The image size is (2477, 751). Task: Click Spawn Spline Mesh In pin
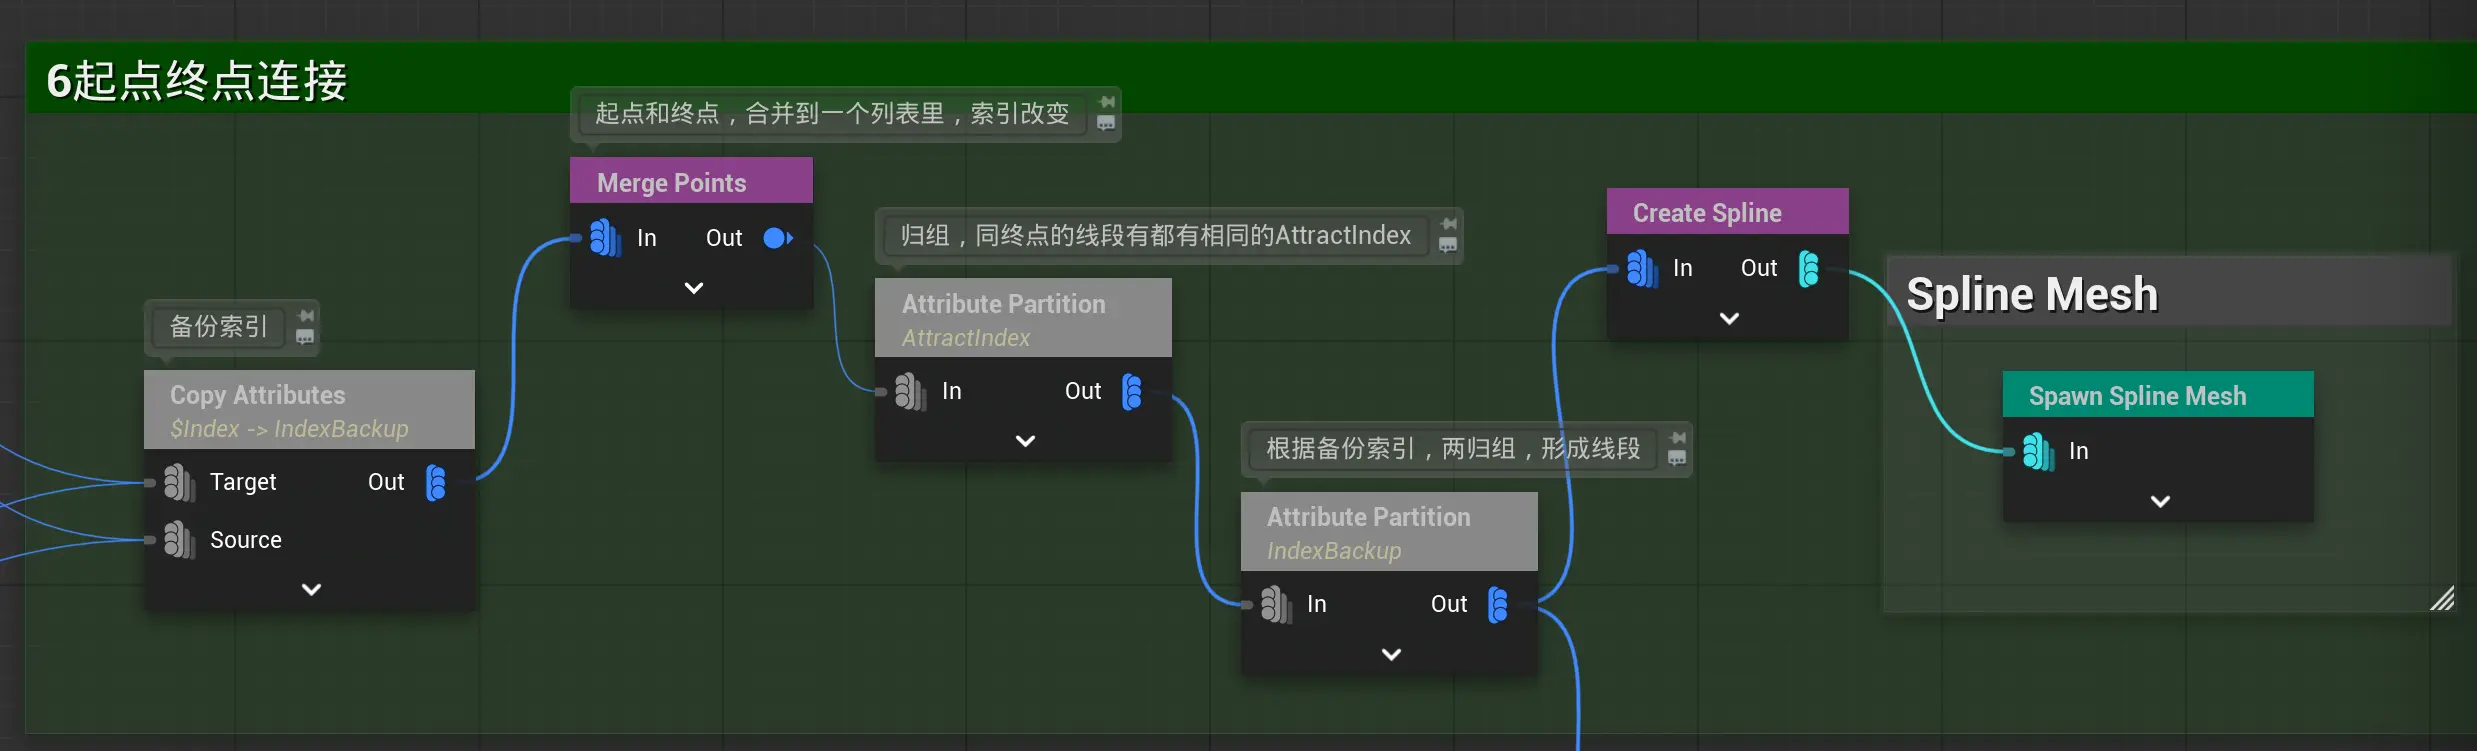[2037, 451]
